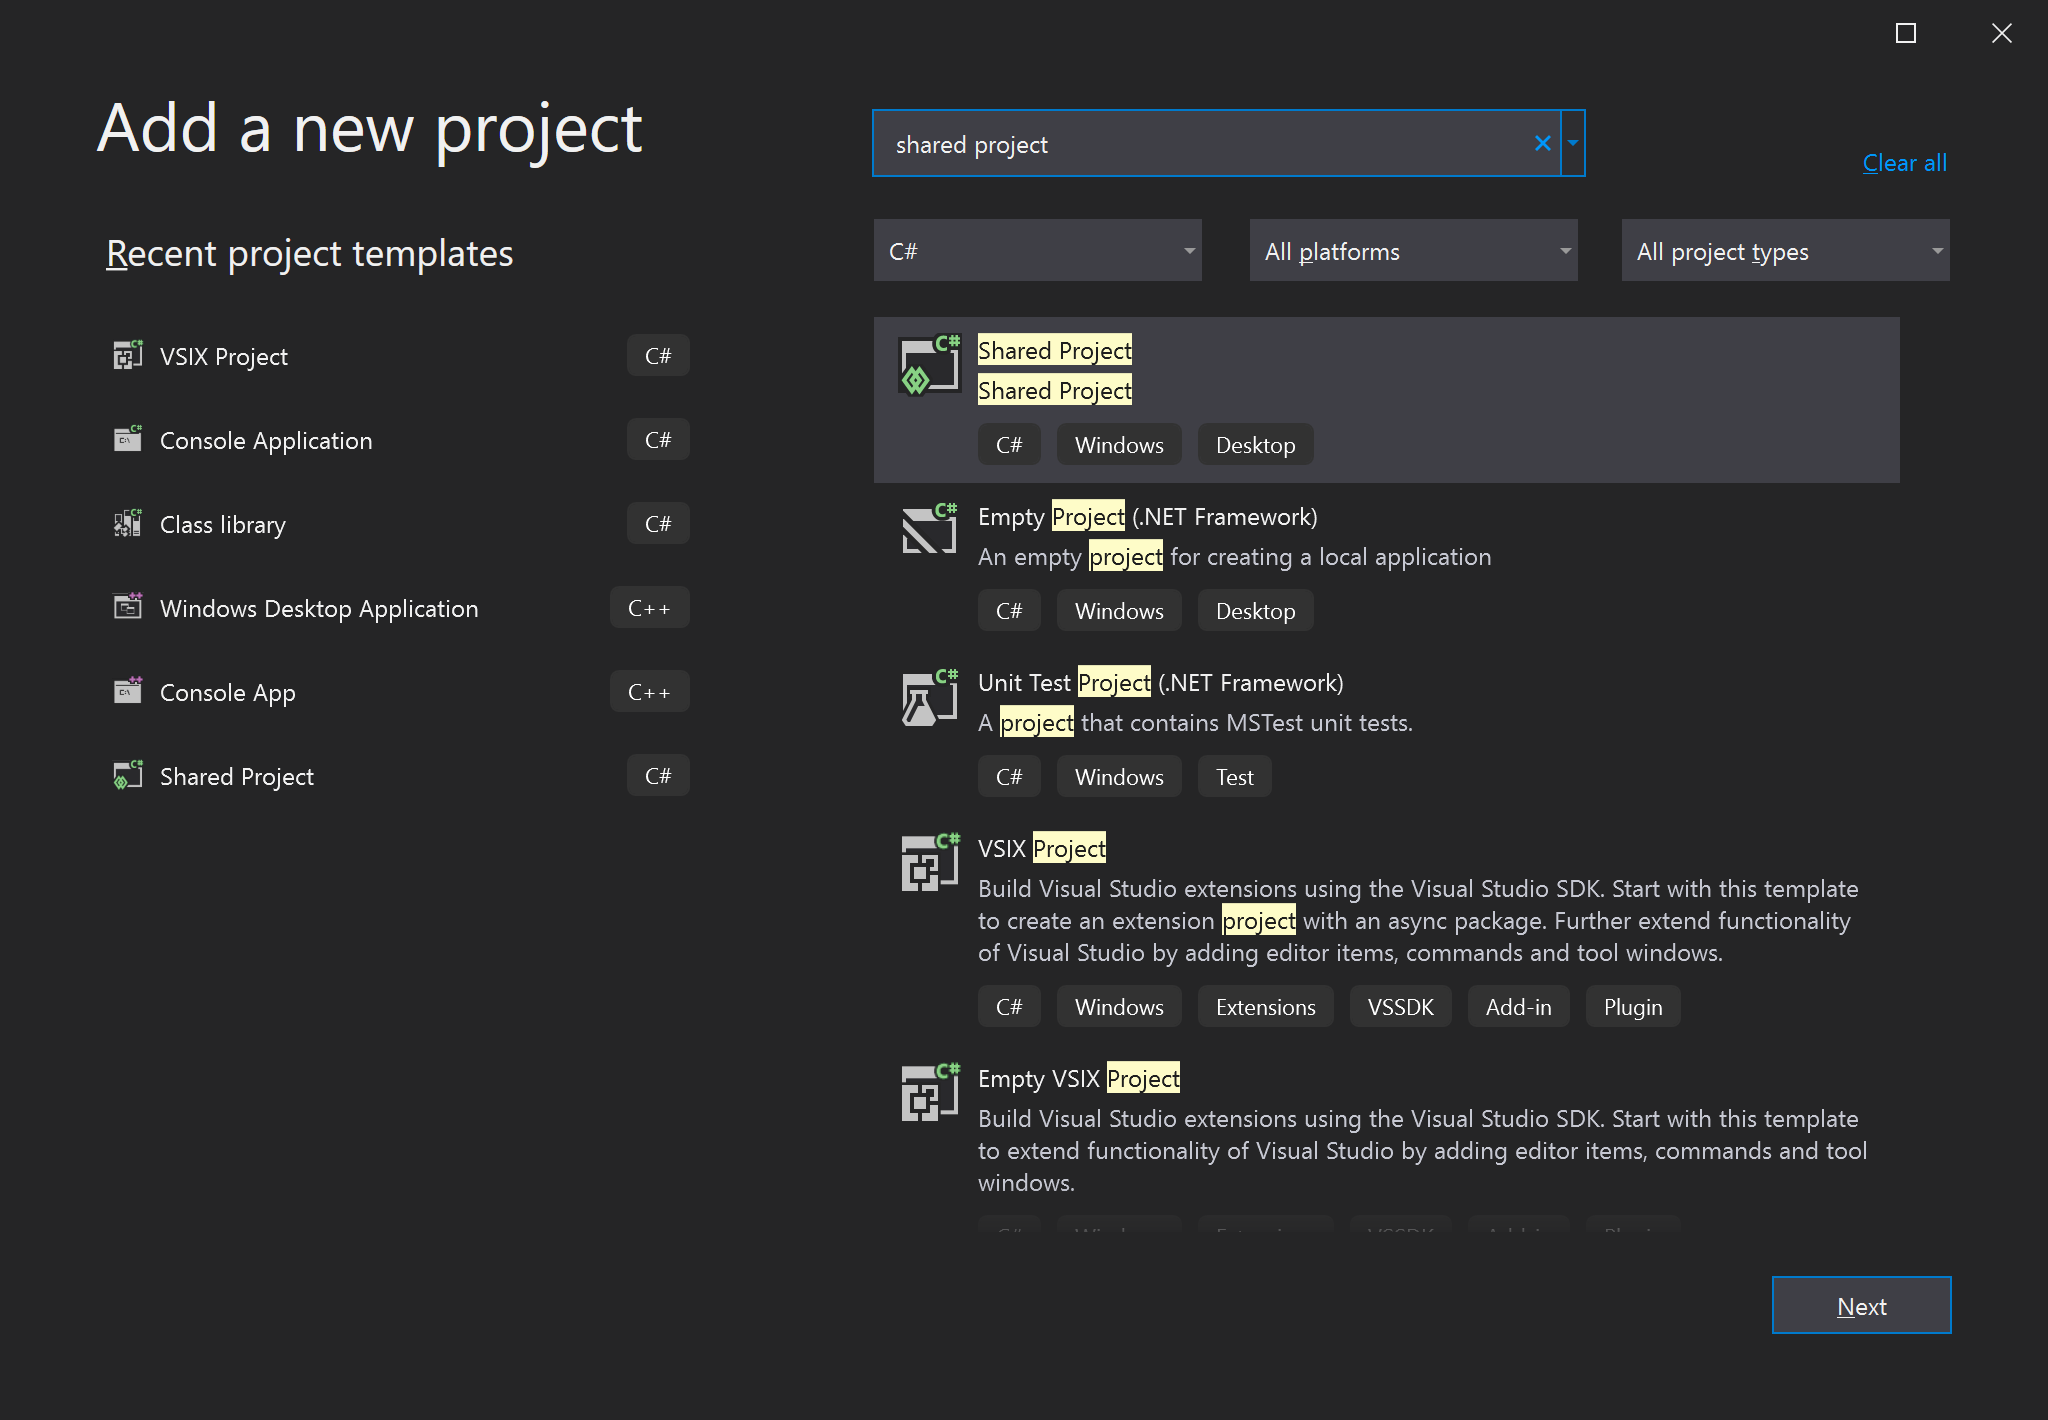Screen dimensions: 2048x1420
Task: Click the Windows Desktop Application icon
Action: 126,607
